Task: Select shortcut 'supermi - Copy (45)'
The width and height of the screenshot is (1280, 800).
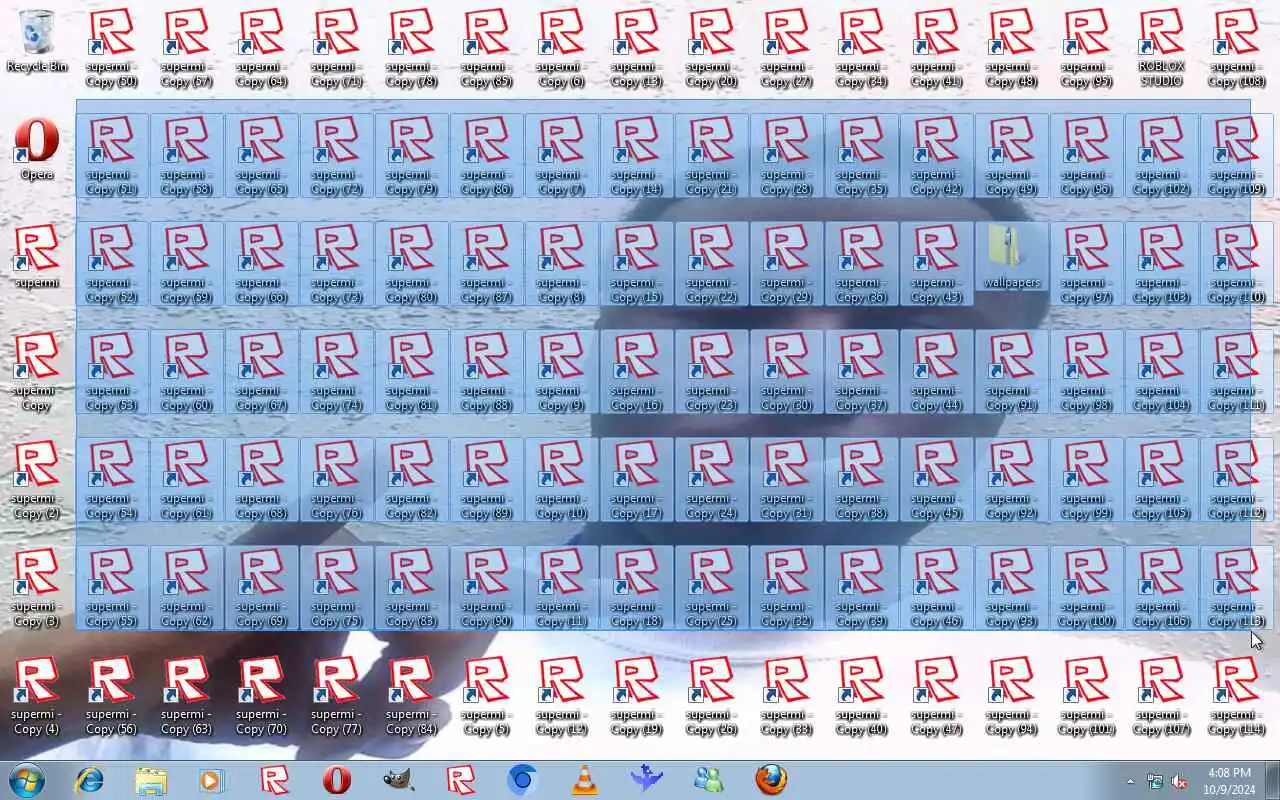Action: point(937,480)
